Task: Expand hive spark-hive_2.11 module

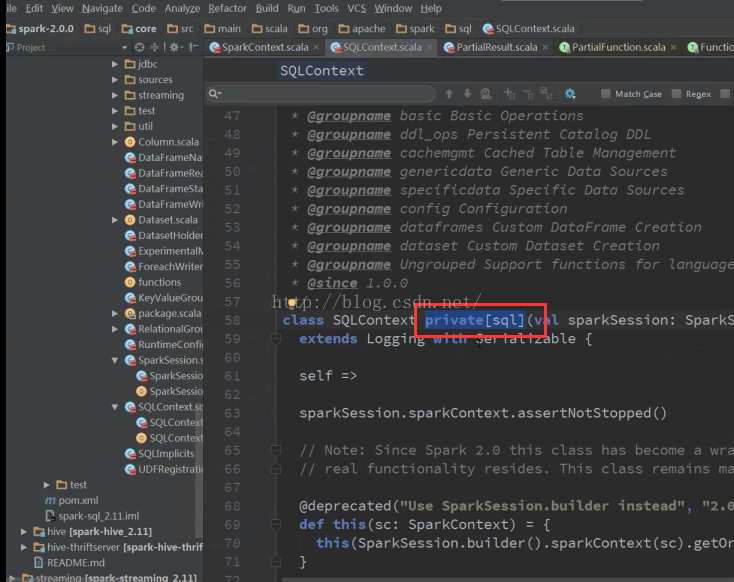Action: tap(24, 531)
